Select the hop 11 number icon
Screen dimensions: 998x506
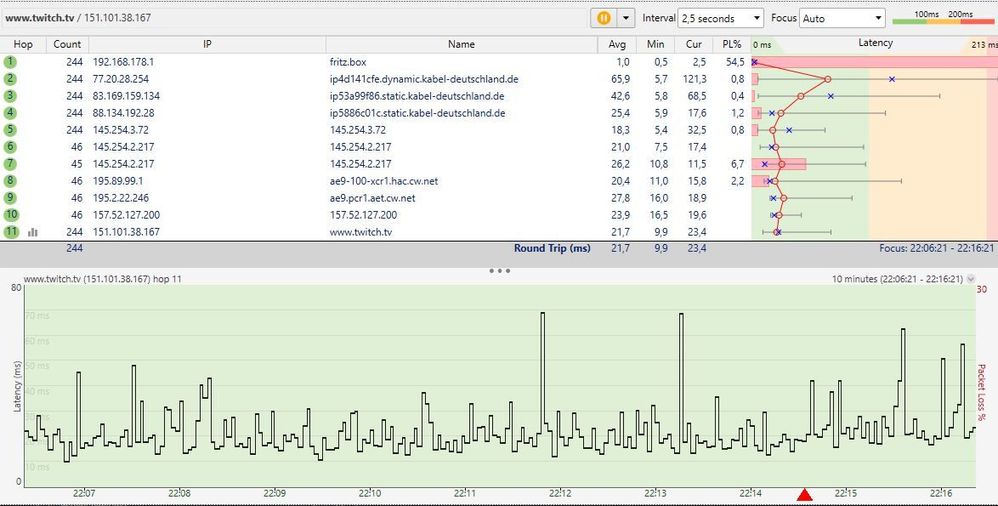coord(11,232)
